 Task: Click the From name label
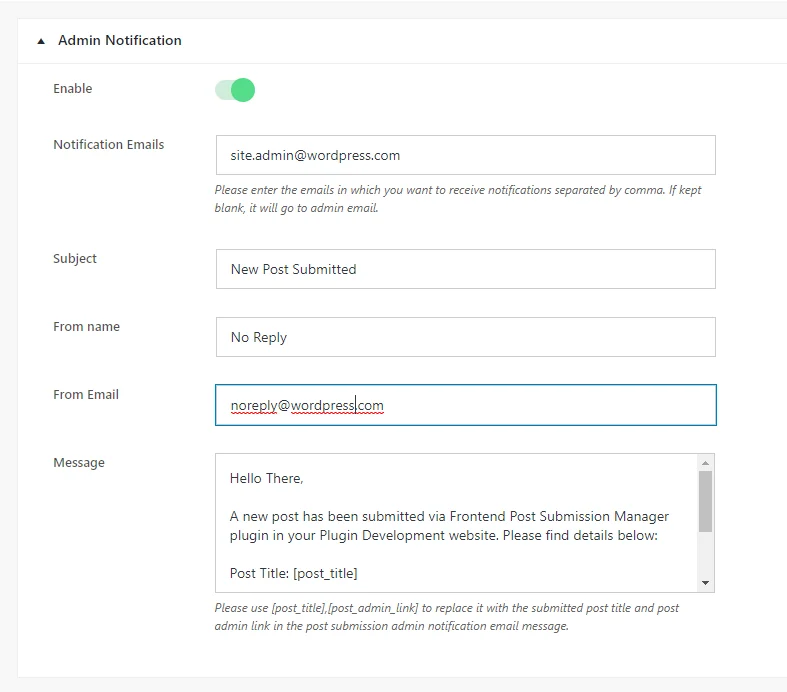click(x=86, y=327)
